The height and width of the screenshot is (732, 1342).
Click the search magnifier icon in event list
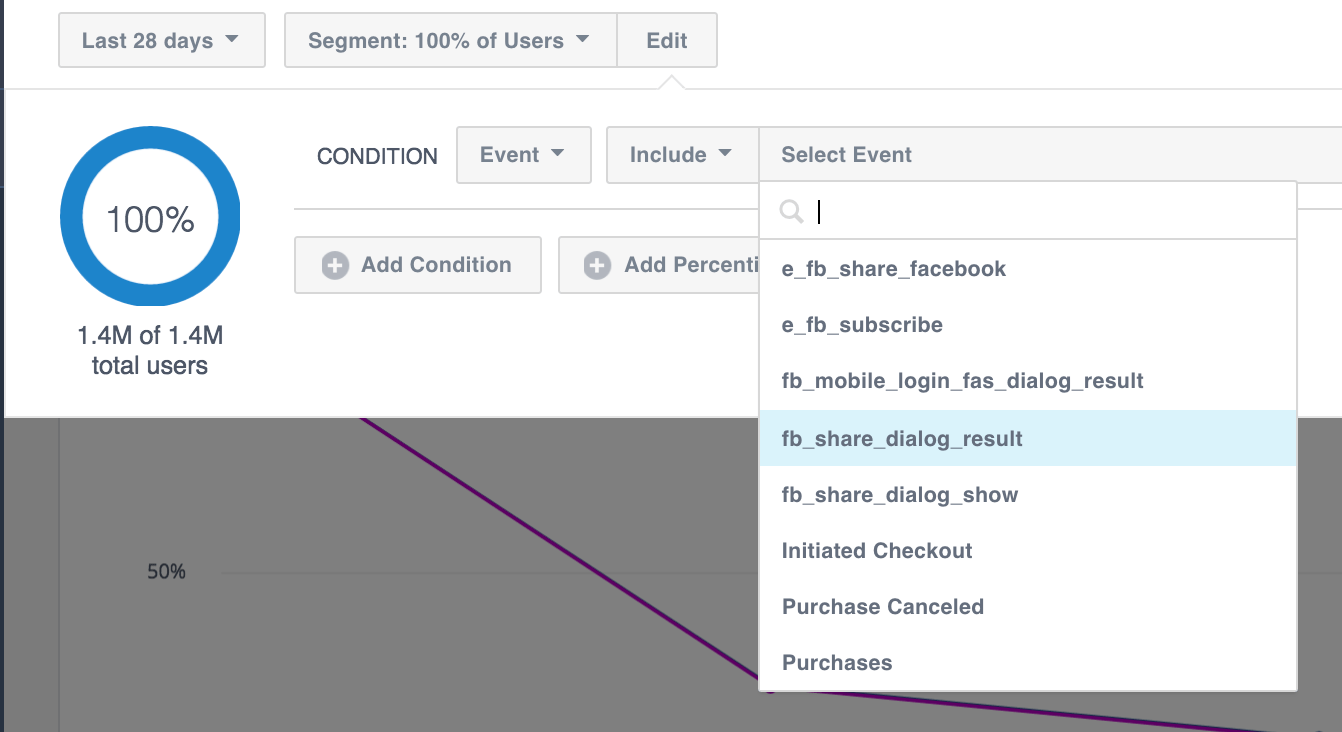[x=791, y=211]
